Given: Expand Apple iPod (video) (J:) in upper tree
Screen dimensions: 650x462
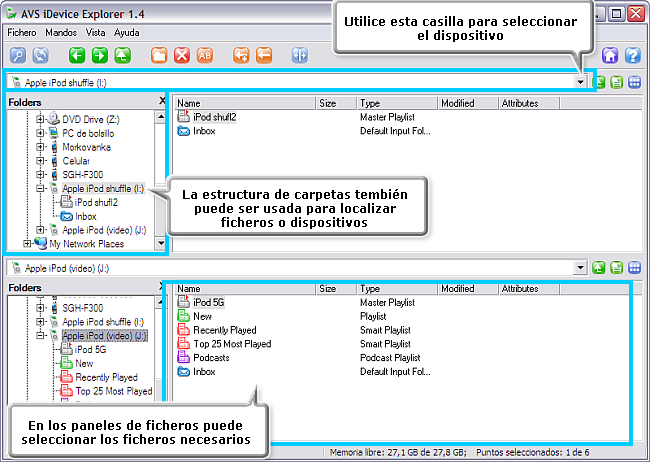Looking at the screenshot, I should coord(40,230).
